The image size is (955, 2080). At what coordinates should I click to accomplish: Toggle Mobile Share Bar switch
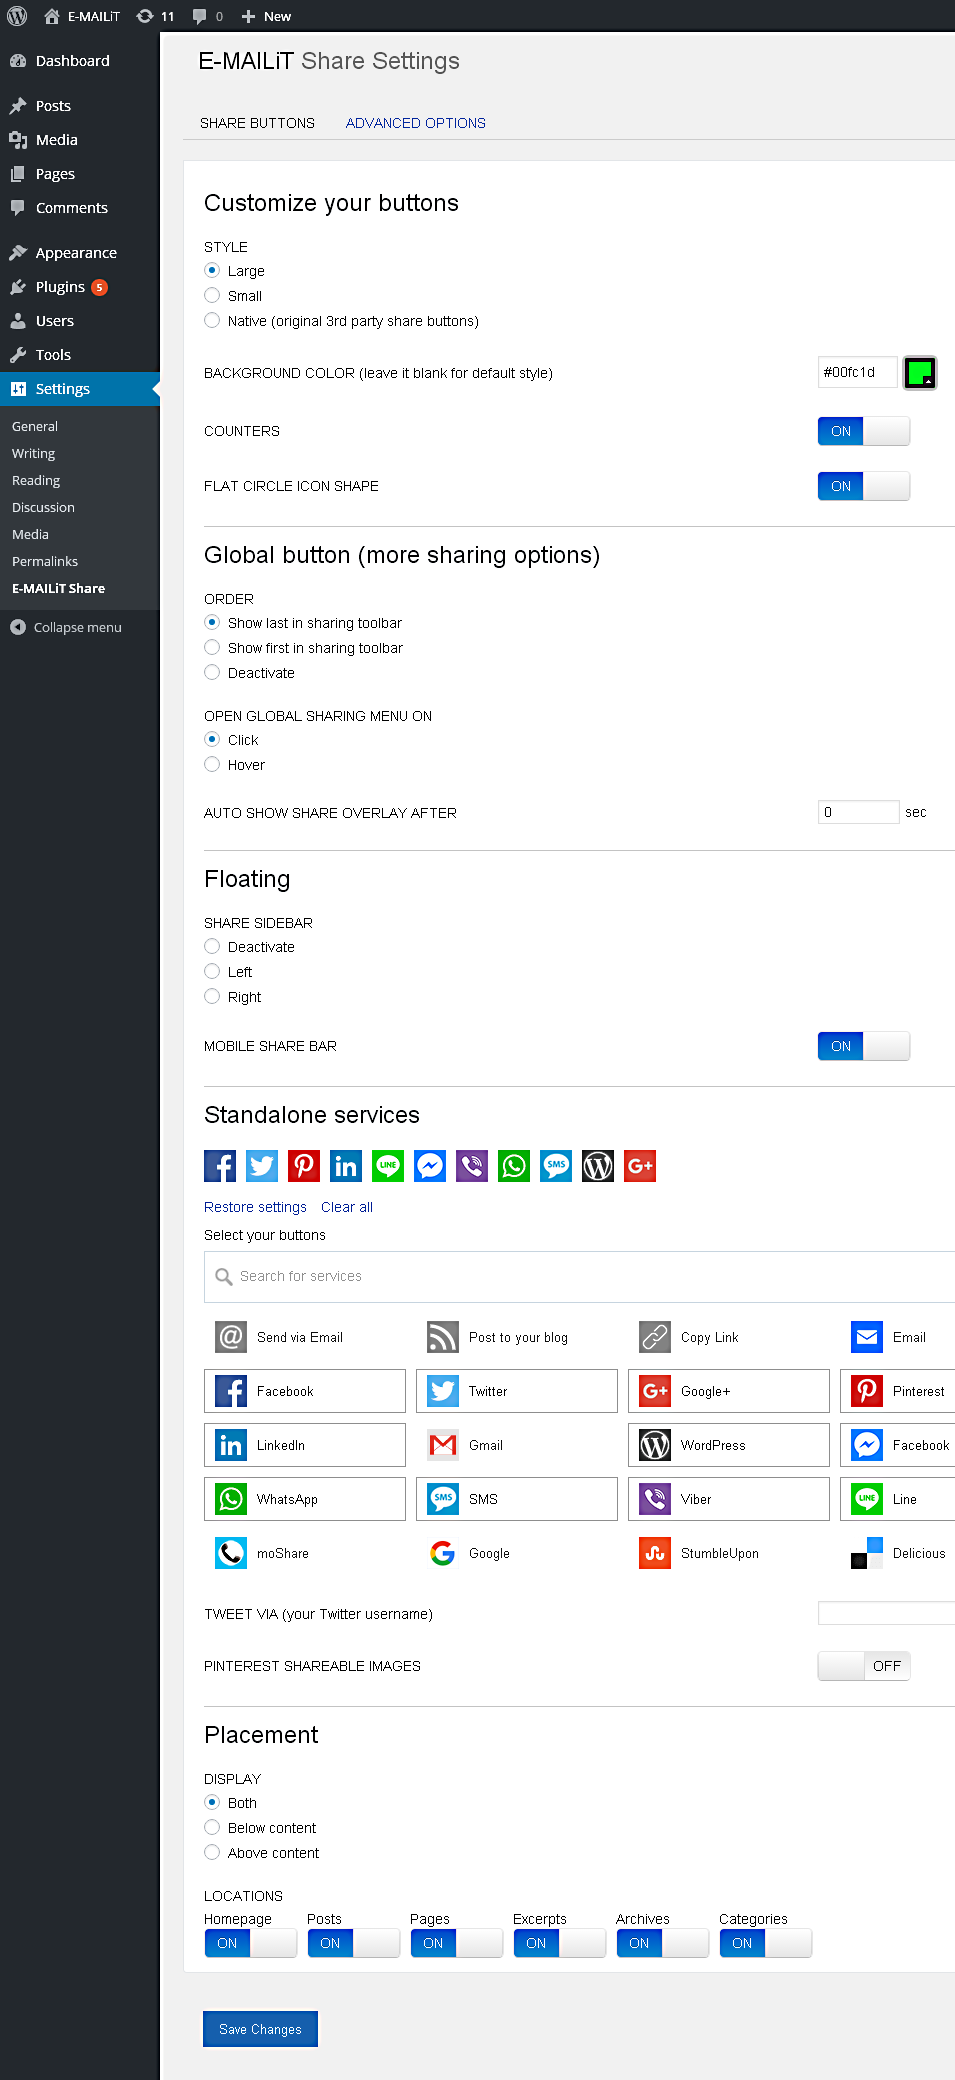[864, 1046]
